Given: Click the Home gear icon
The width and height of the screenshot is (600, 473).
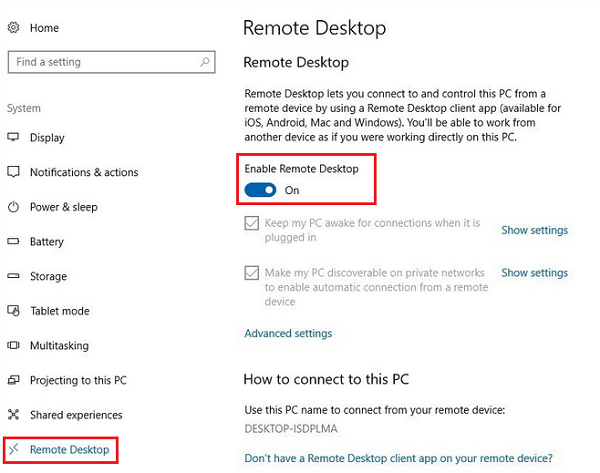Looking at the screenshot, I should coord(13,28).
